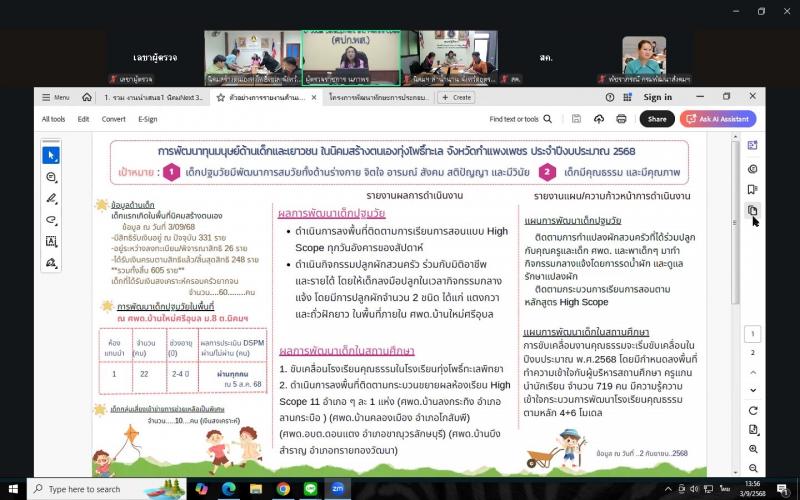Star the active document tab
800x500 pixels.
[220, 97]
